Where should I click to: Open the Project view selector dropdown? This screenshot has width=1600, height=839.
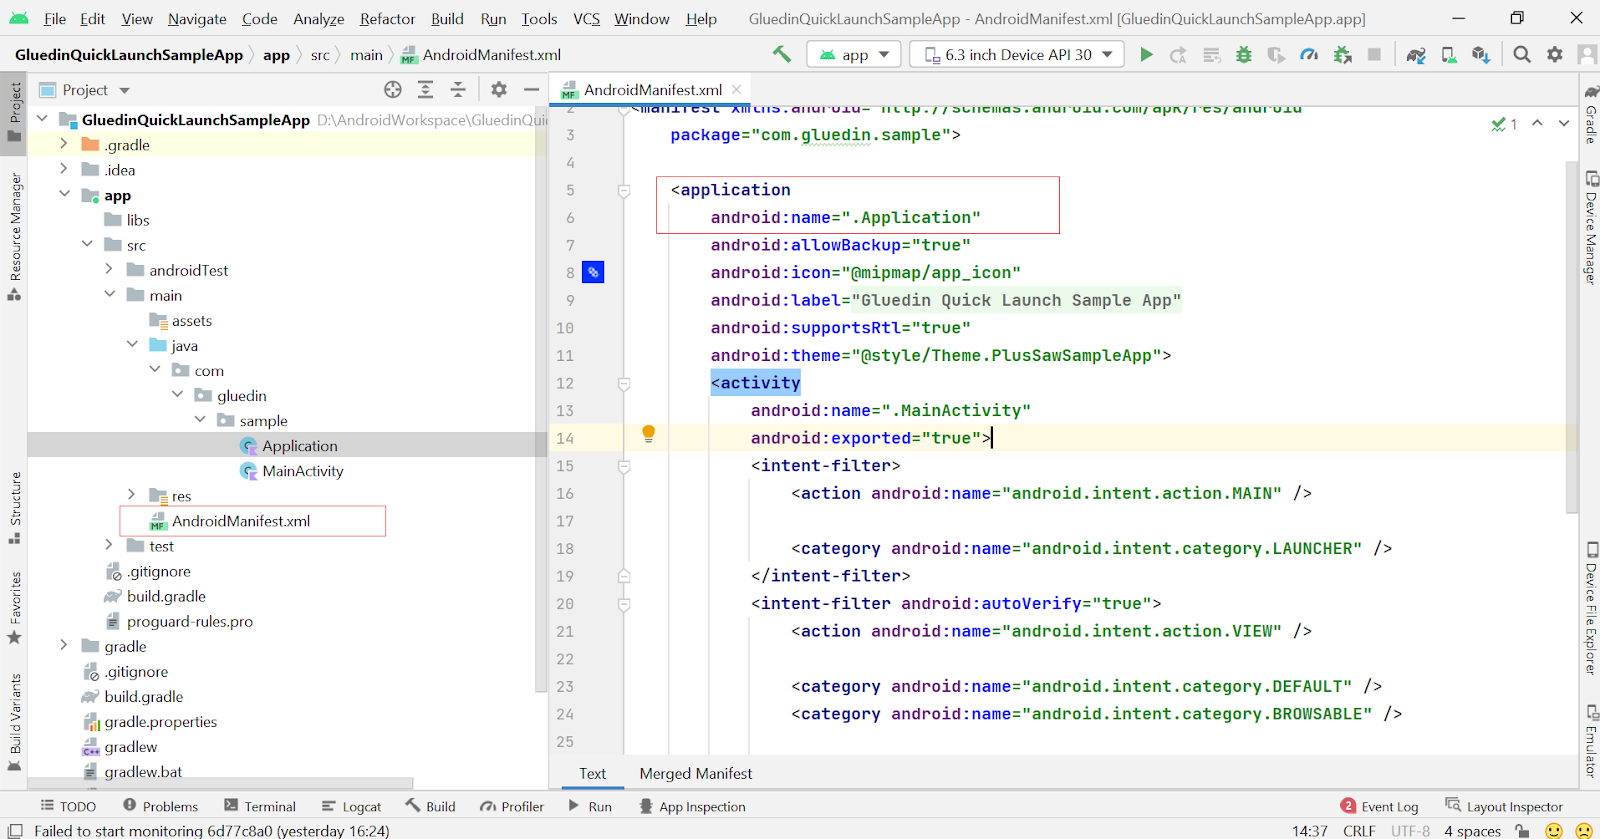click(85, 90)
